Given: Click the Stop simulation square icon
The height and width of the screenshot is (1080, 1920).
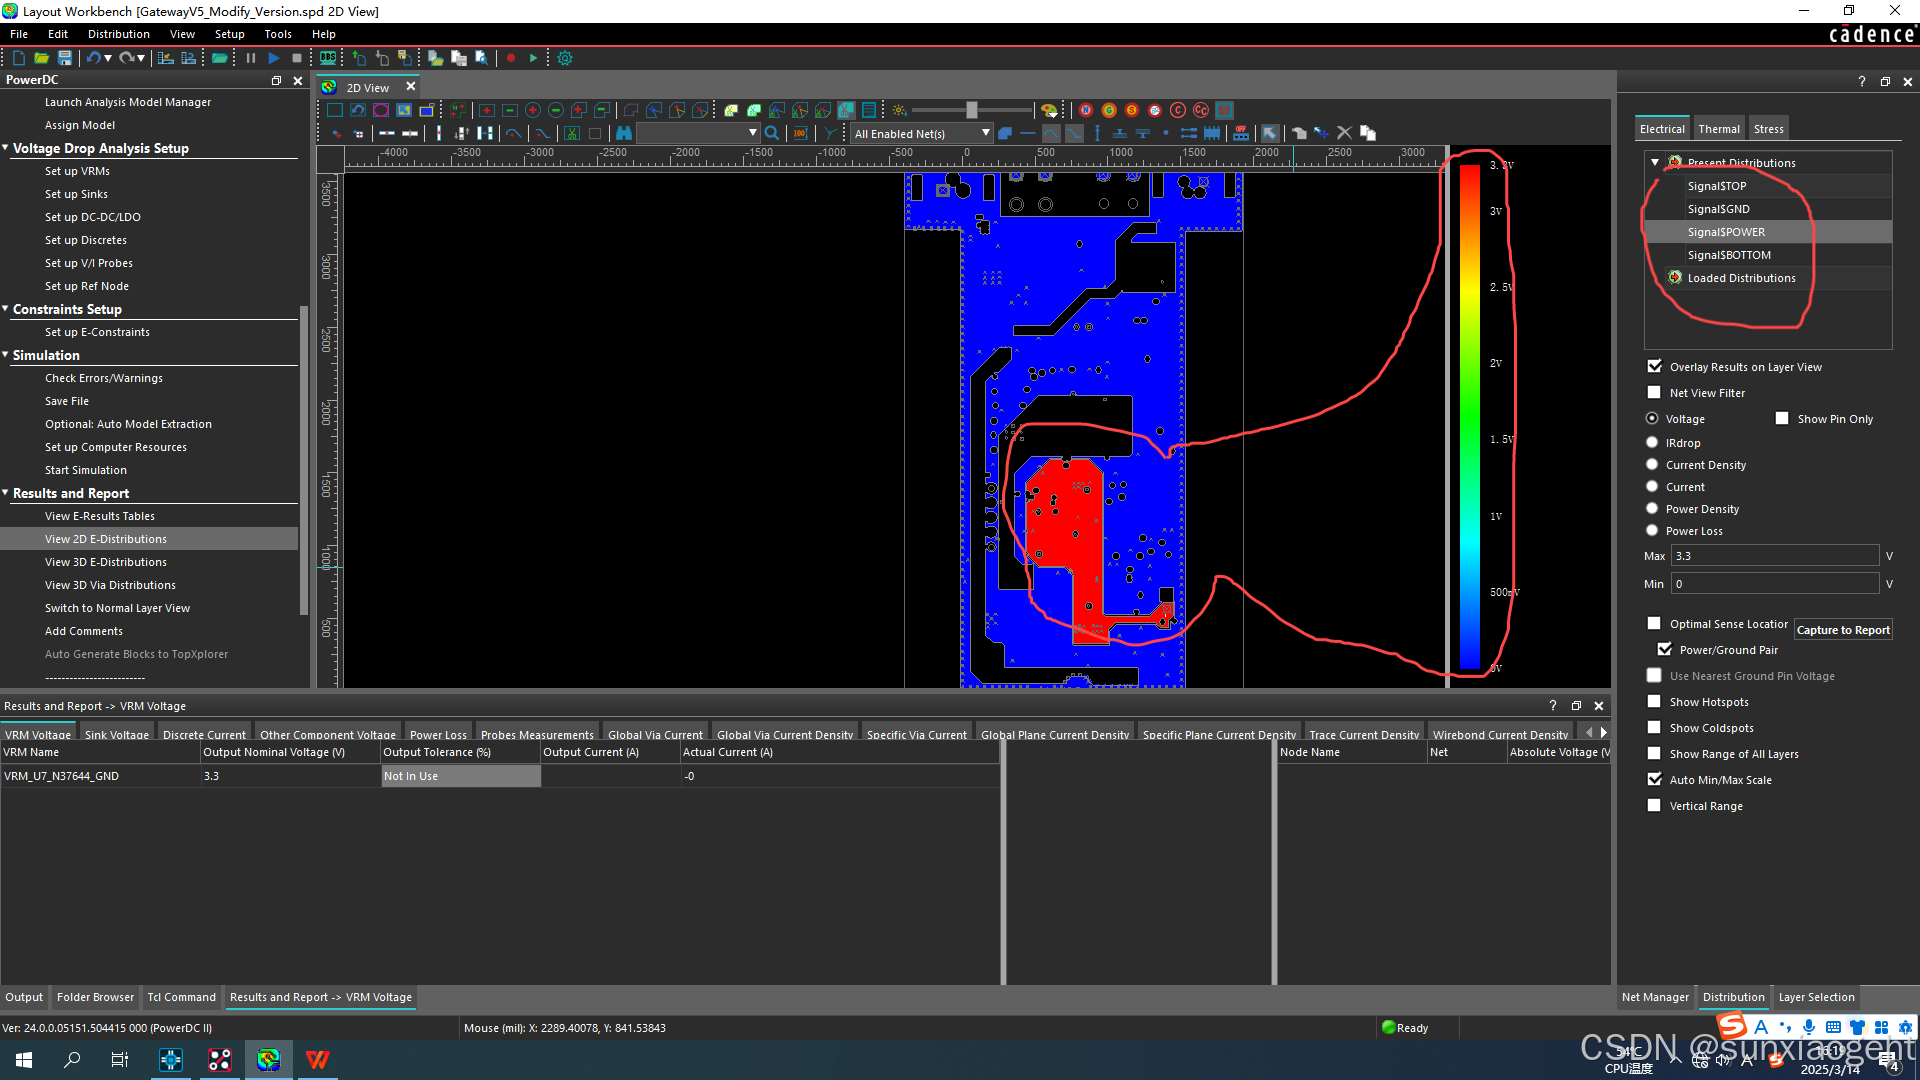Looking at the screenshot, I should (x=297, y=58).
